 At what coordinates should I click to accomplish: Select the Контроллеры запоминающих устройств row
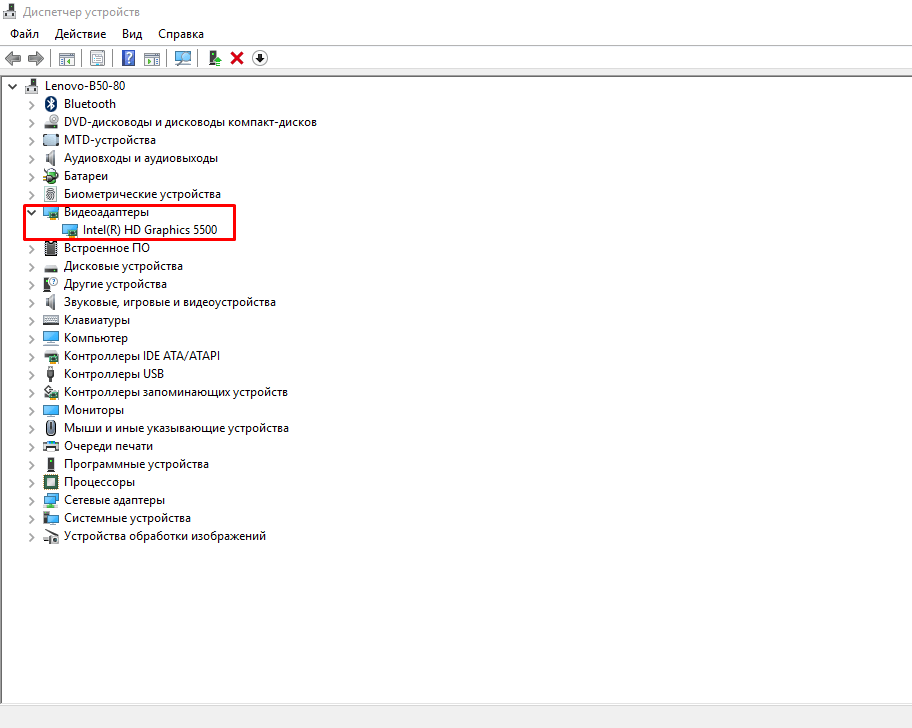click(x=176, y=392)
